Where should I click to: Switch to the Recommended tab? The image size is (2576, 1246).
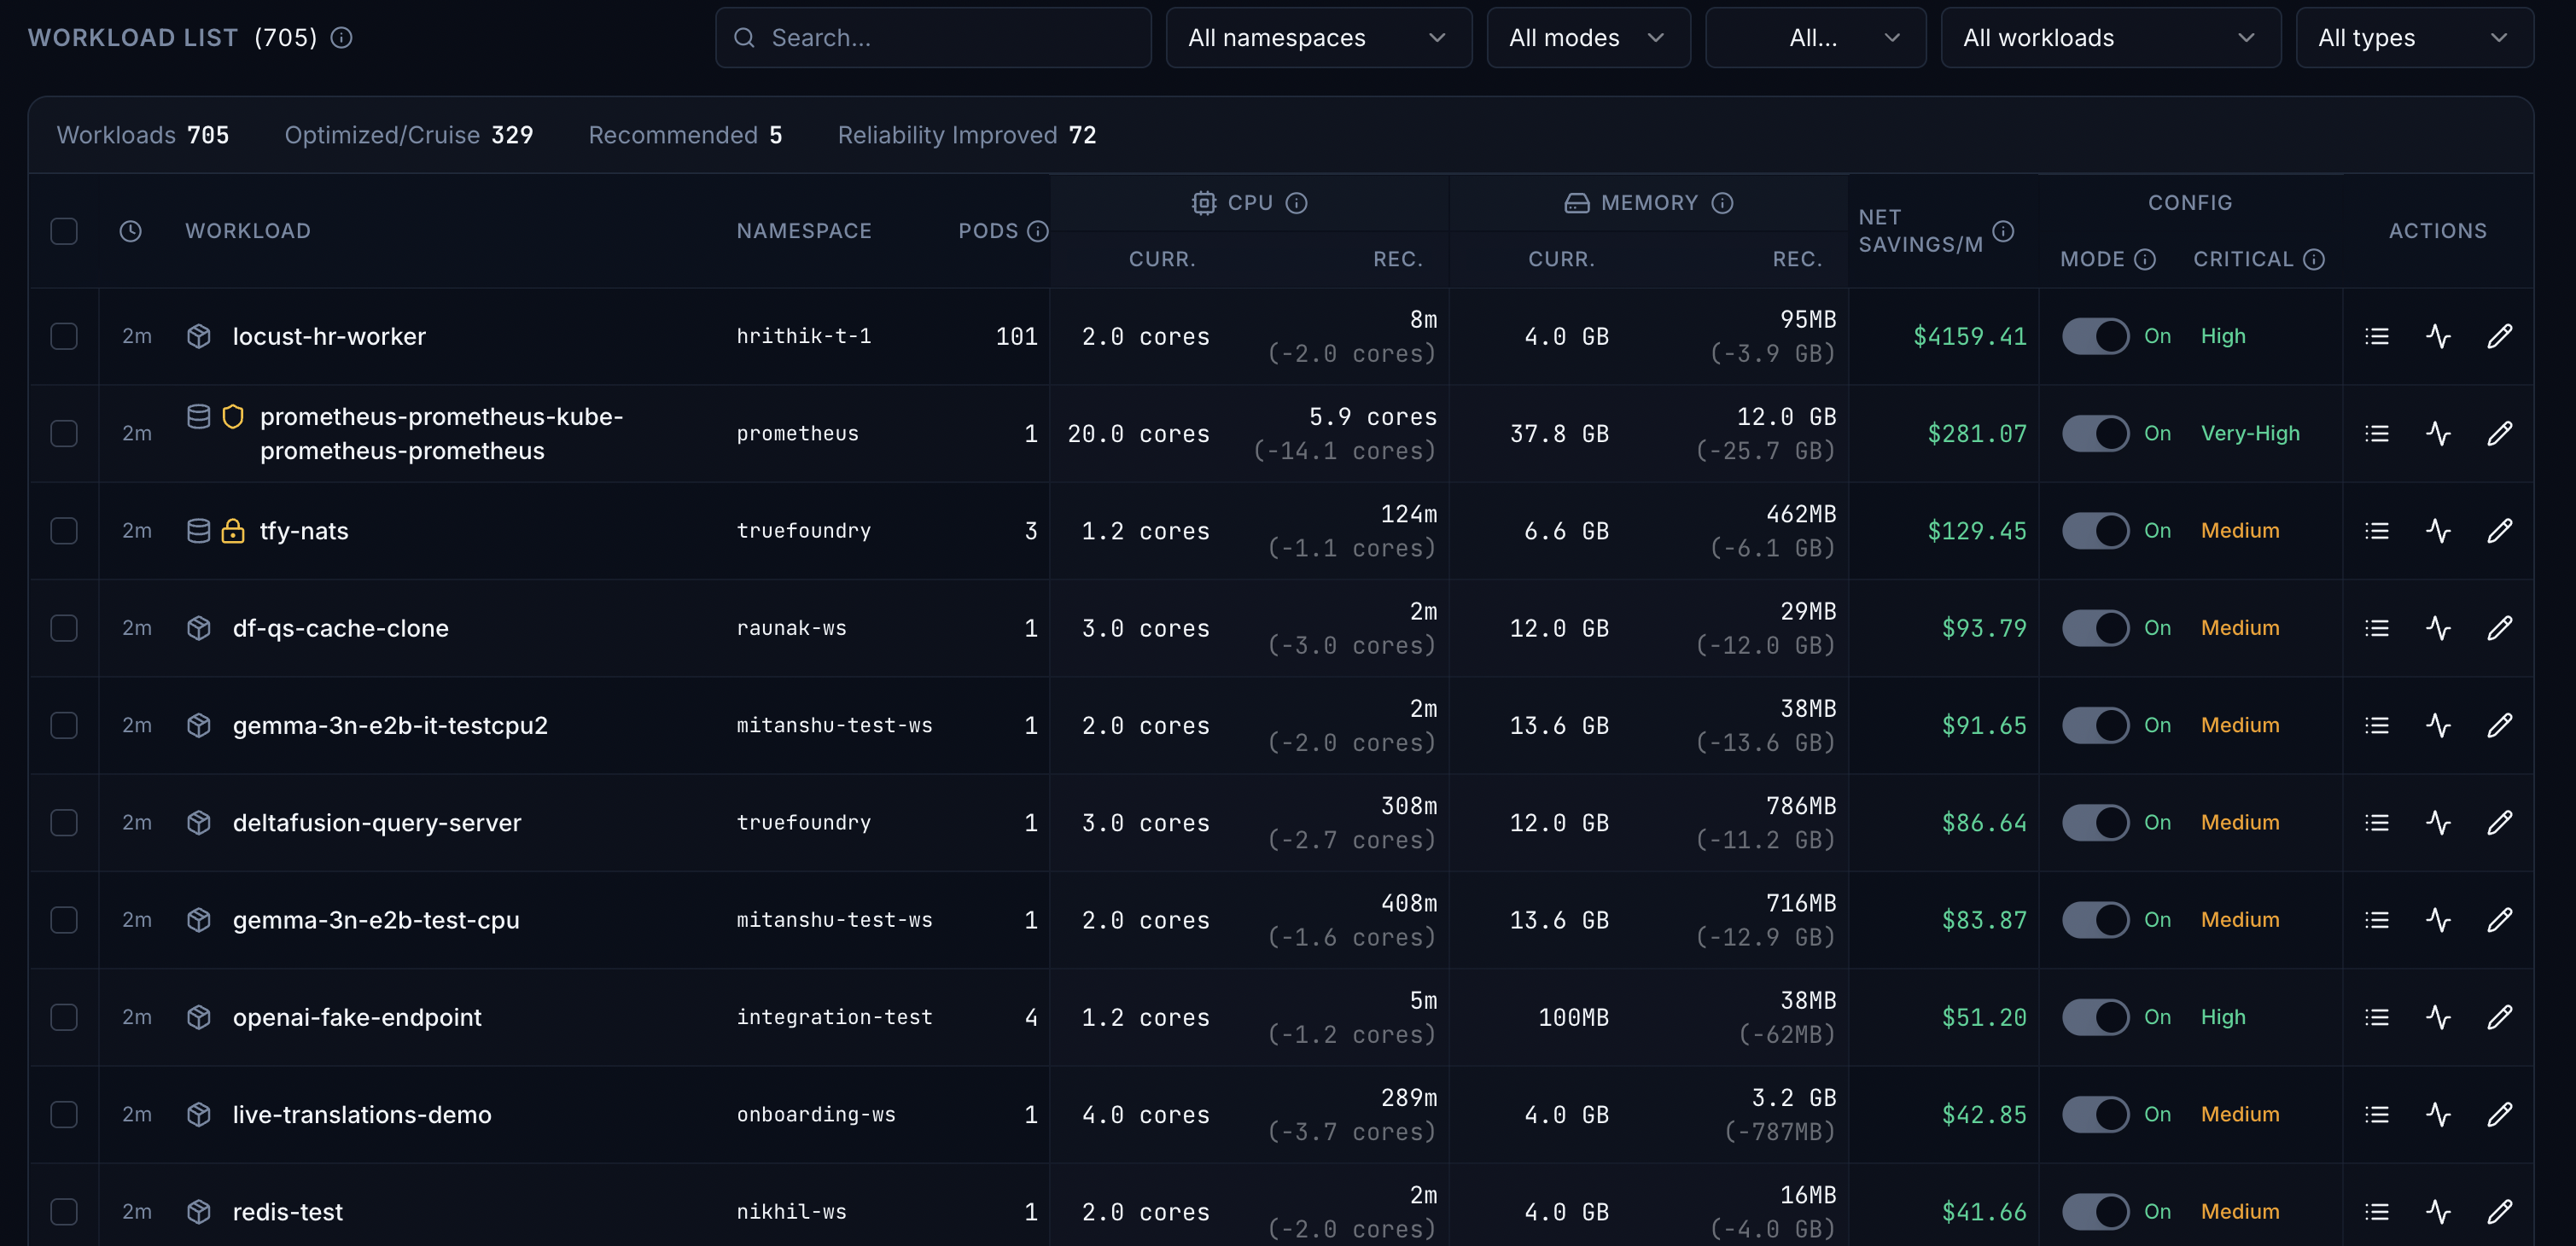coord(685,135)
